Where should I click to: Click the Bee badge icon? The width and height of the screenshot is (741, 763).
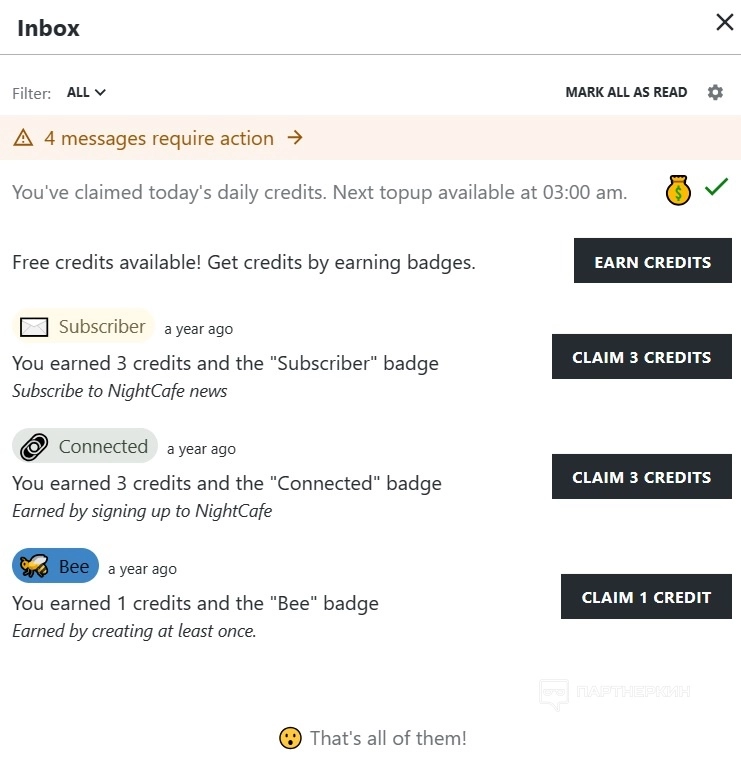[35, 567]
